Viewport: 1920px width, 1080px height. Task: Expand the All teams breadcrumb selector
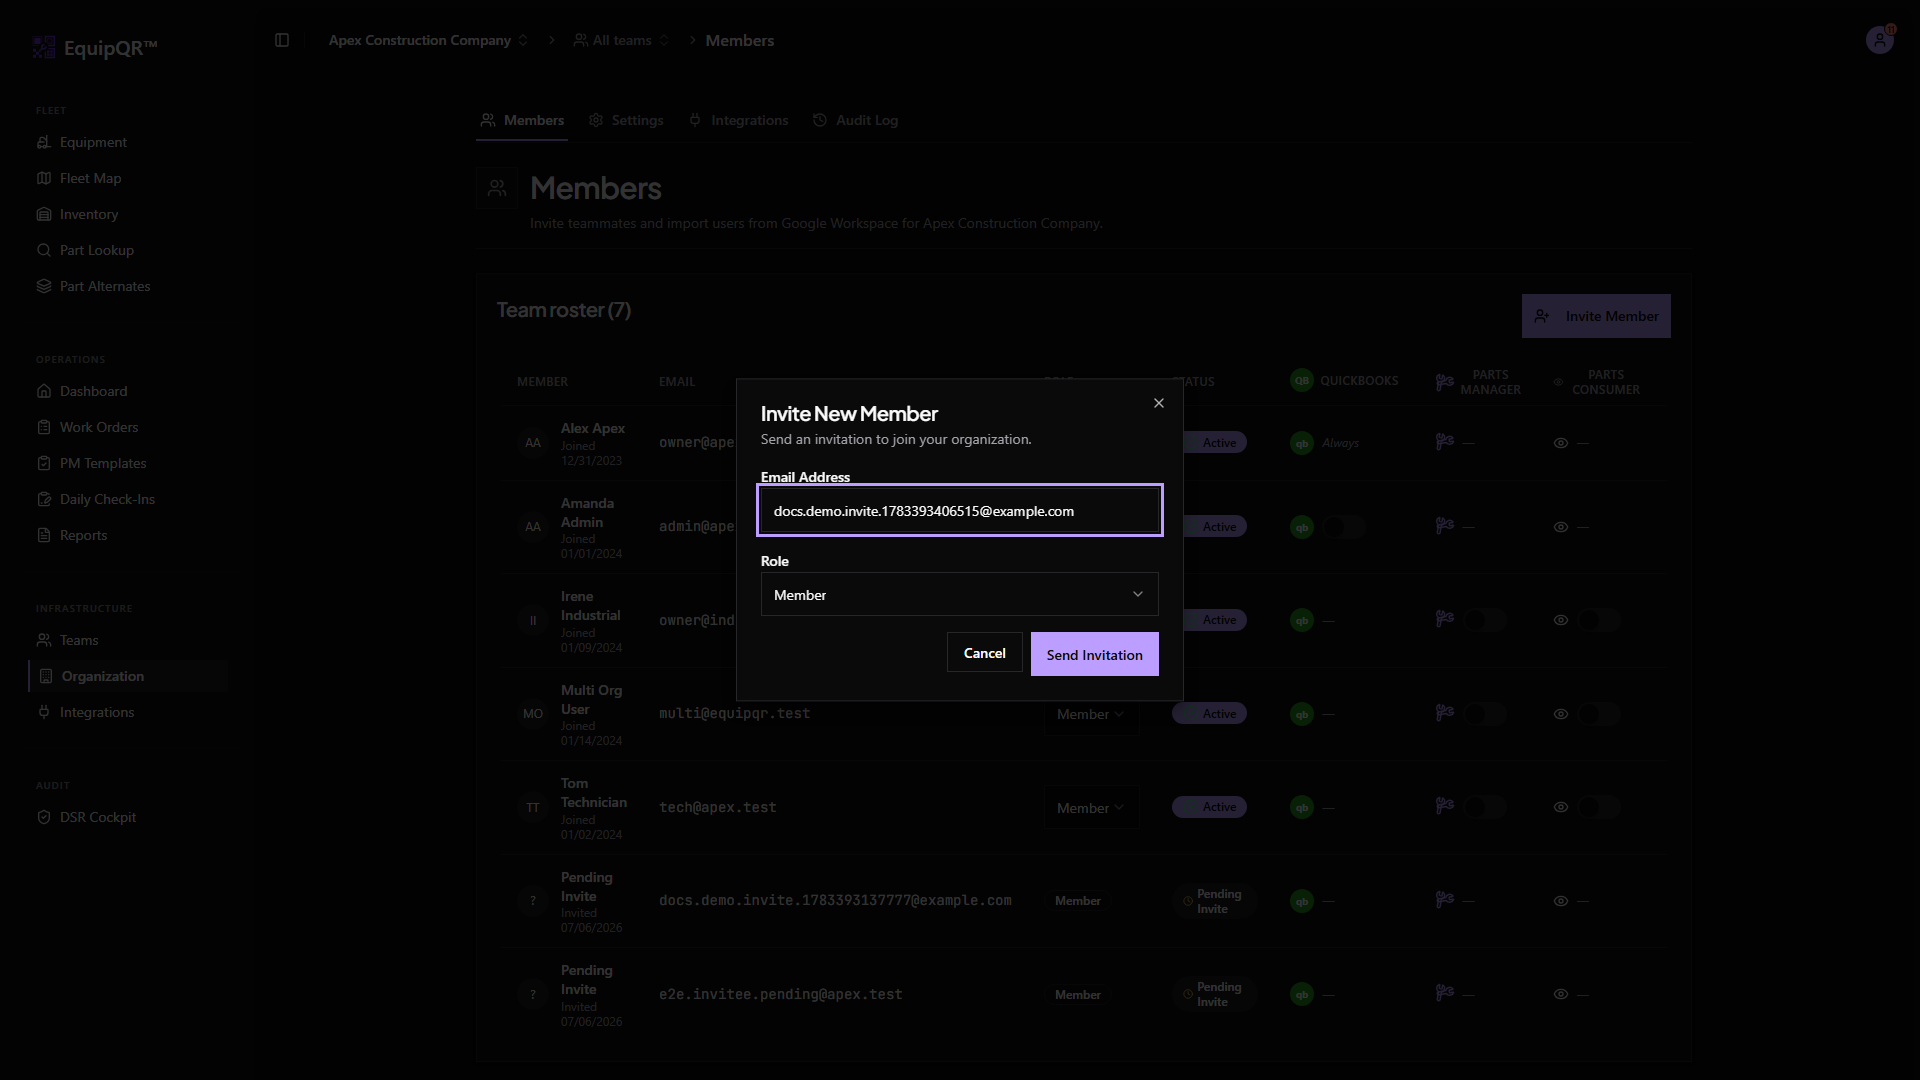click(x=621, y=40)
